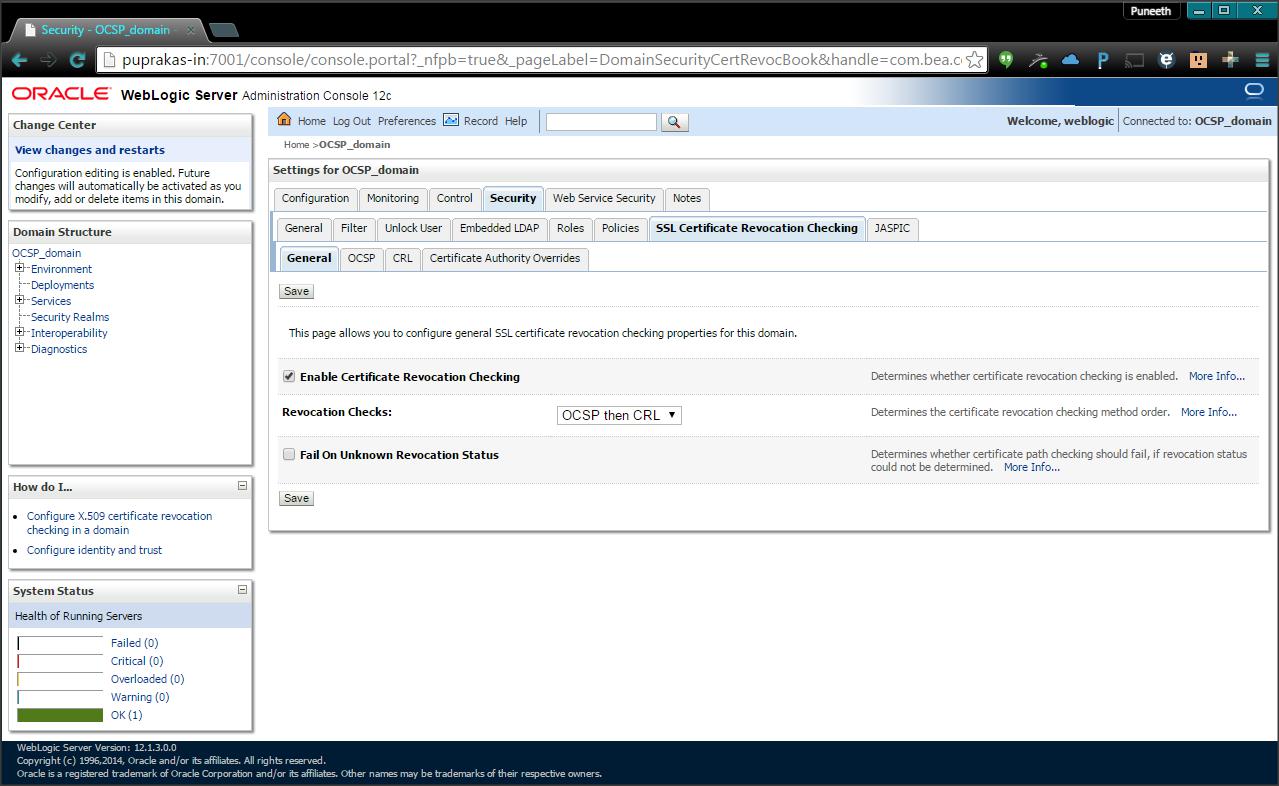Open Certificate Authority Overrides tab
1279x786 pixels.
tap(505, 258)
